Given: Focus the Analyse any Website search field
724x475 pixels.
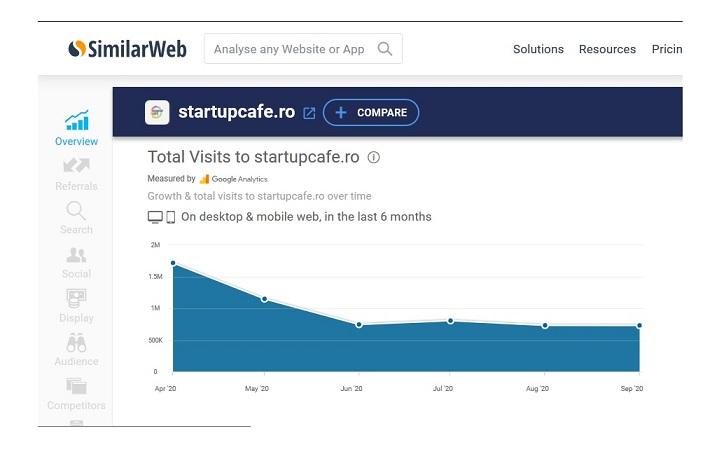Looking at the screenshot, I should click(x=290, y=49).
